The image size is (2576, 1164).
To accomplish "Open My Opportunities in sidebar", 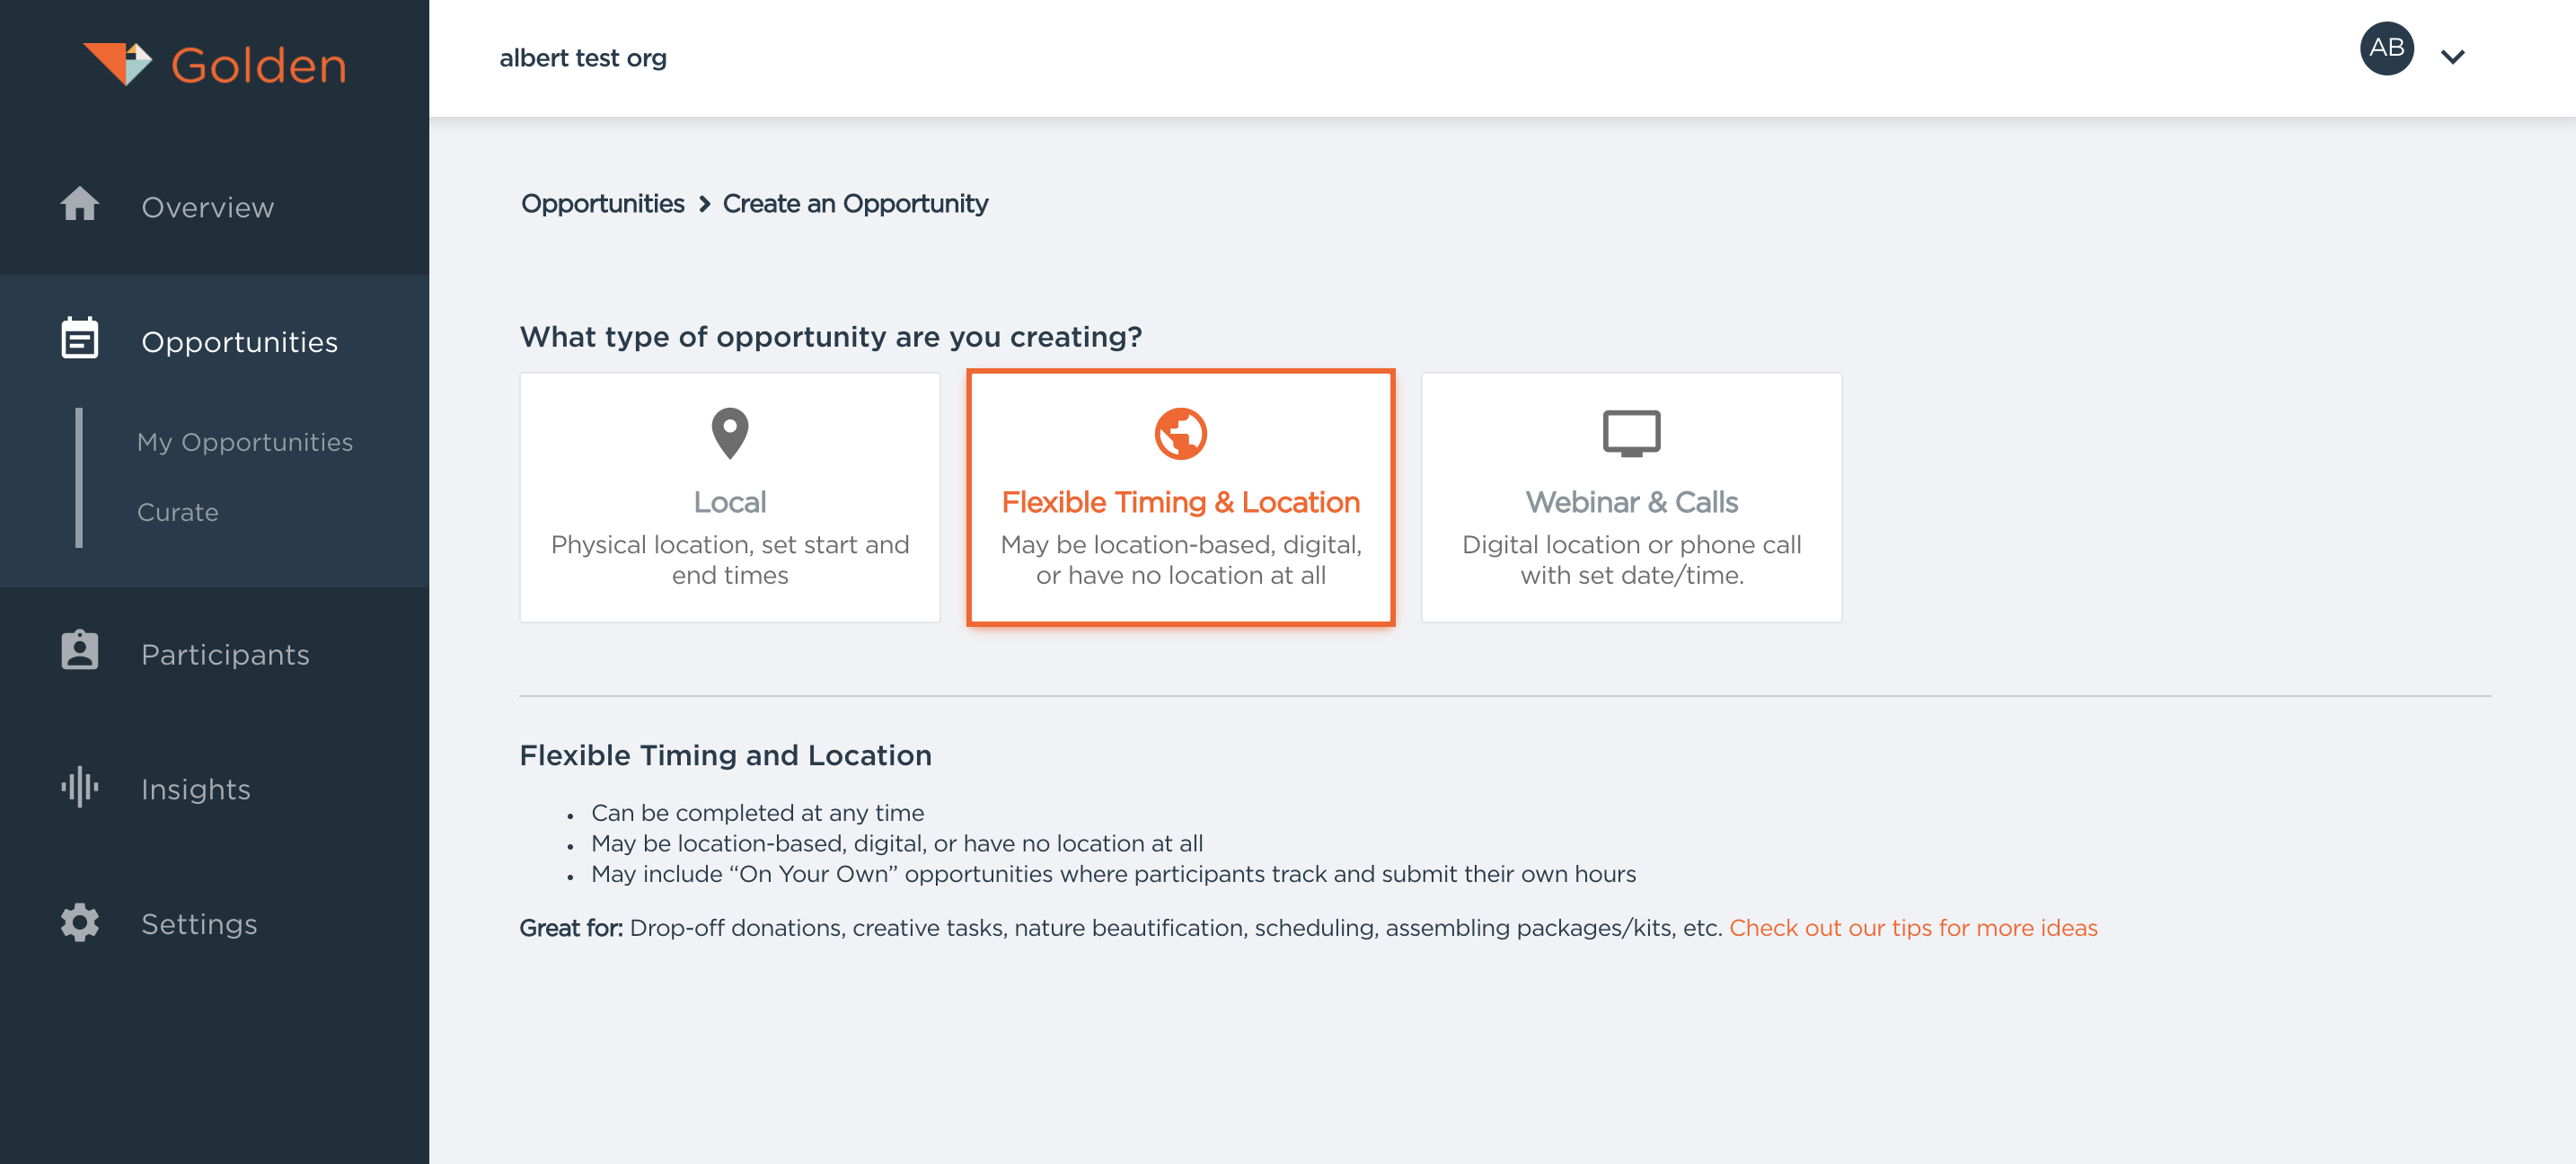I will (x=245, y=442).
